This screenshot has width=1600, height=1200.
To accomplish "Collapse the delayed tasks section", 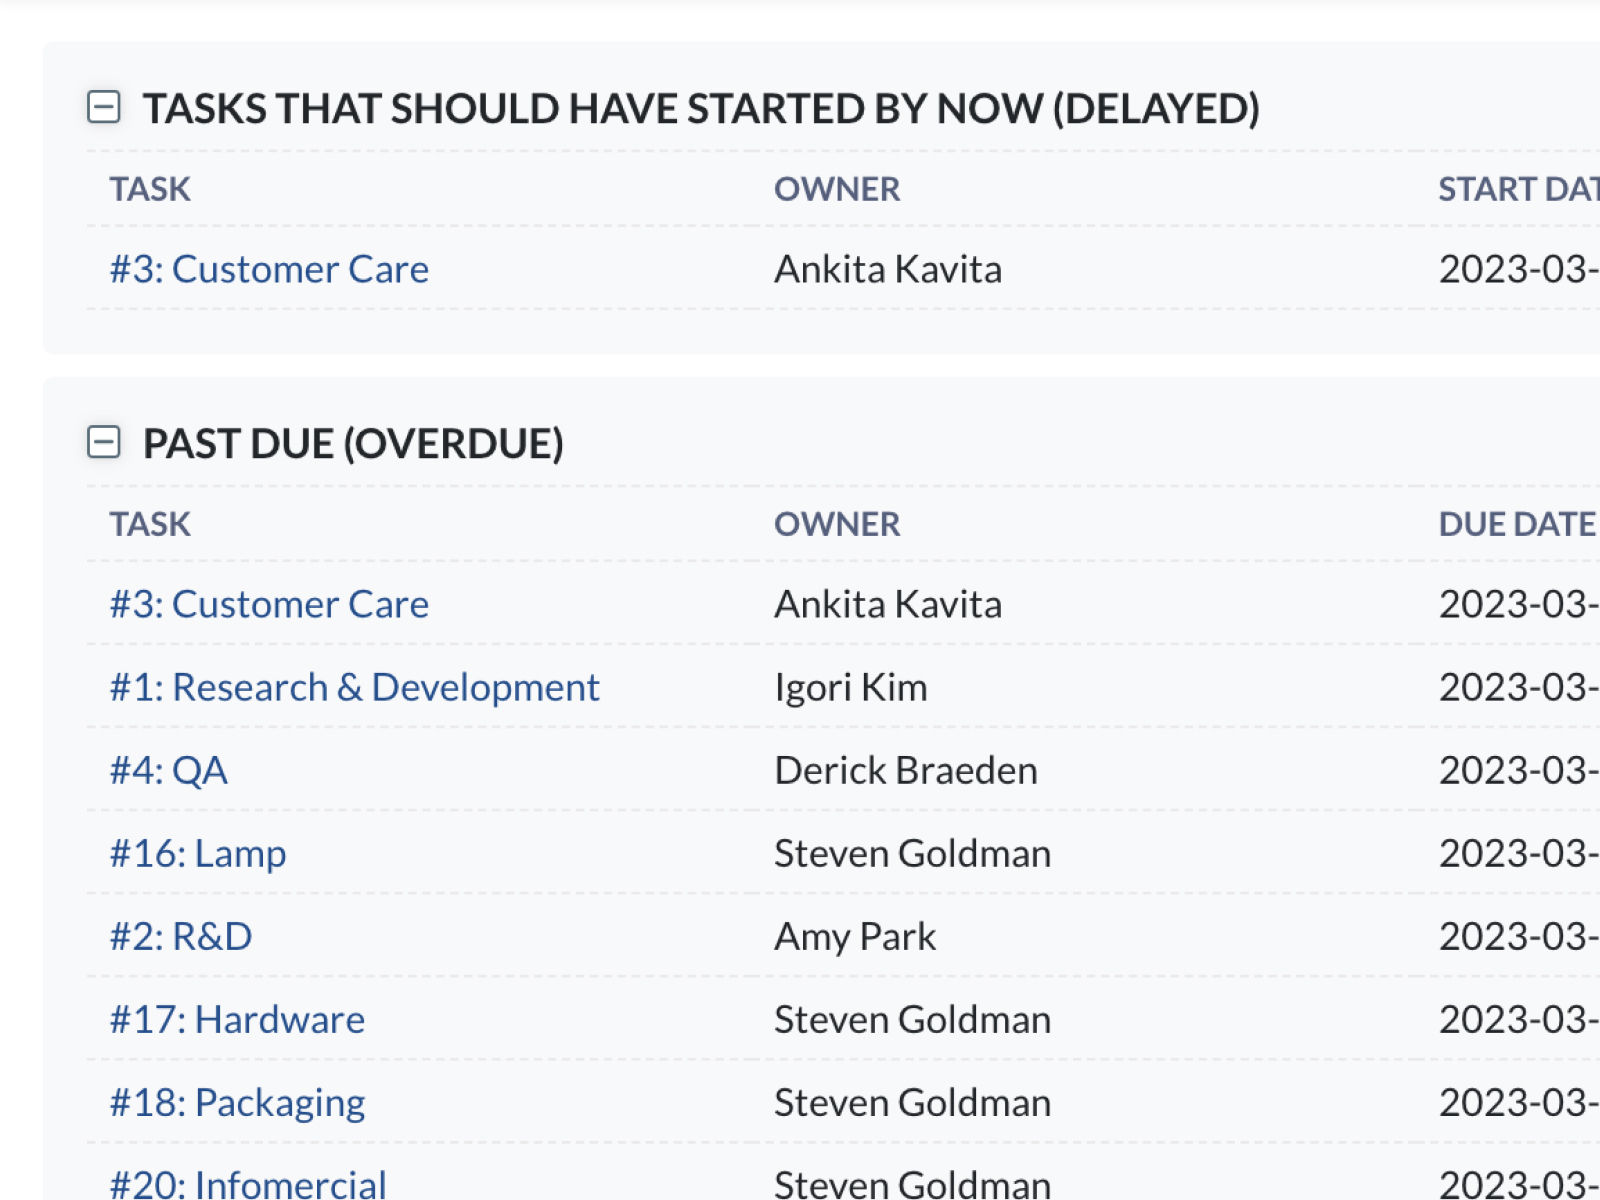I will 104,107.
